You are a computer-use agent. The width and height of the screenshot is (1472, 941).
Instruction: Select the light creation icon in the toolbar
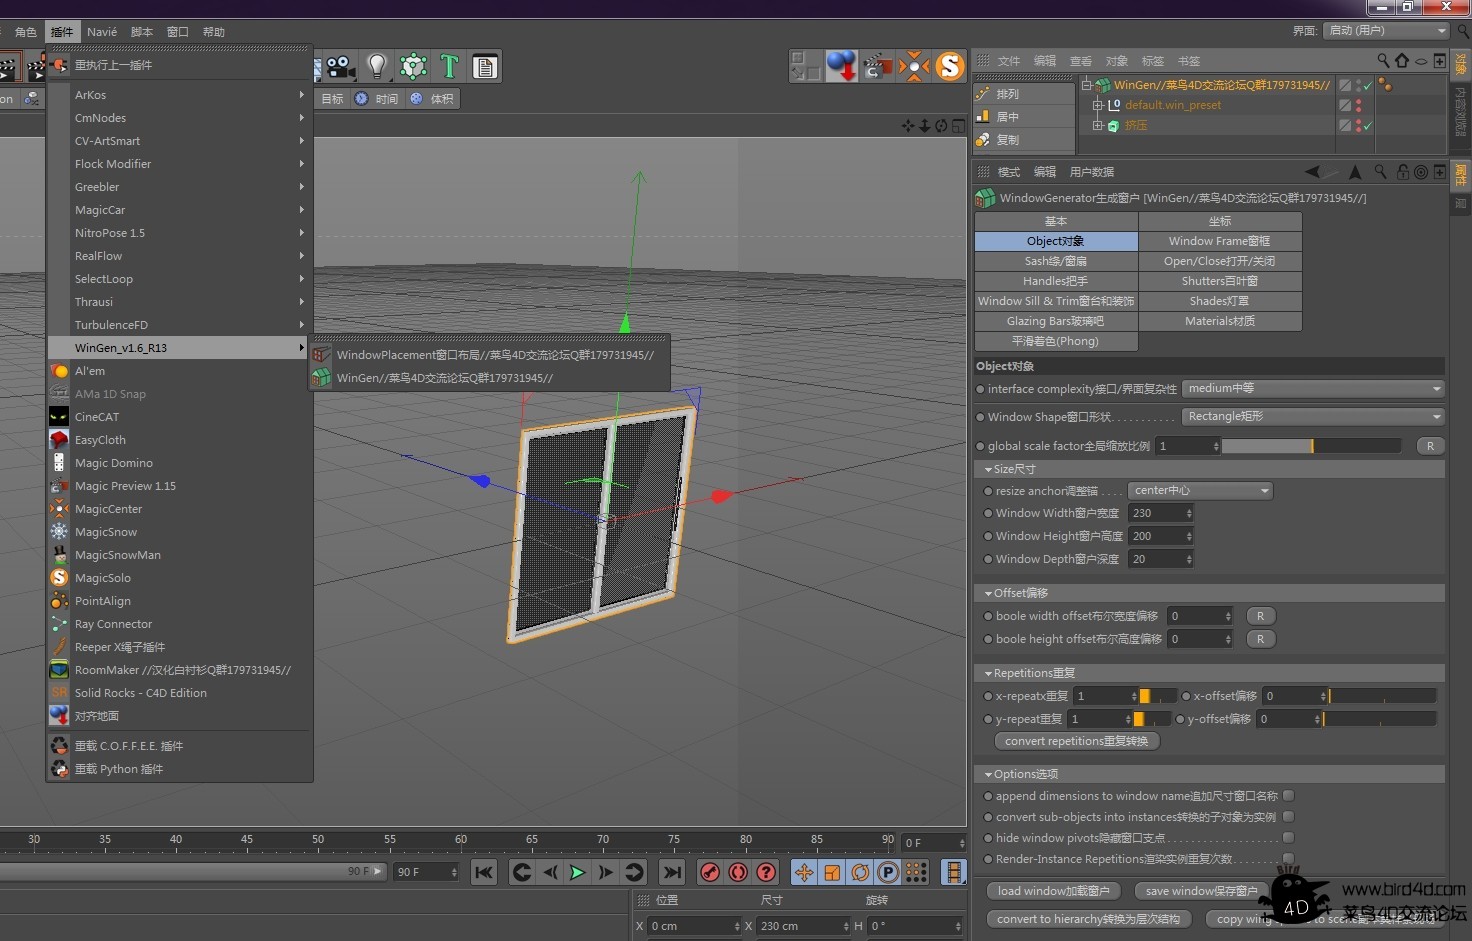[x=376, y=66]
